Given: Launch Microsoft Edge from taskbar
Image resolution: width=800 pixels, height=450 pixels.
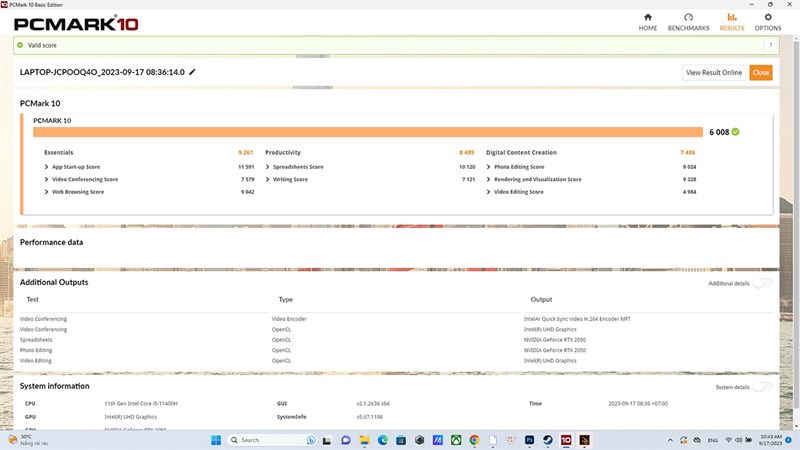Looking at the screenshot, I should (383, 440).
